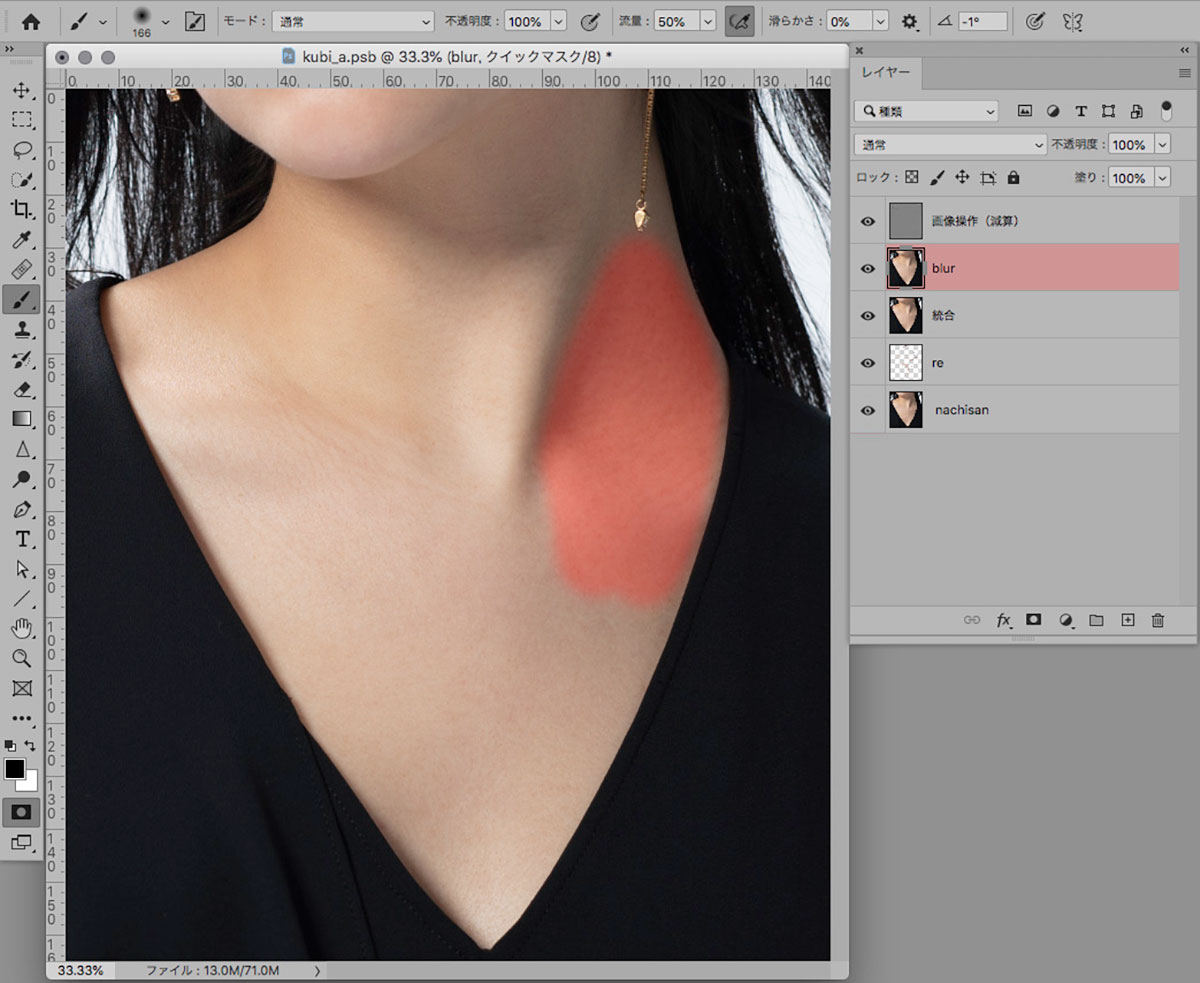This screenshot has height=983, width=1200.
Task: Hide the blur layer
Action: point(867,268)
